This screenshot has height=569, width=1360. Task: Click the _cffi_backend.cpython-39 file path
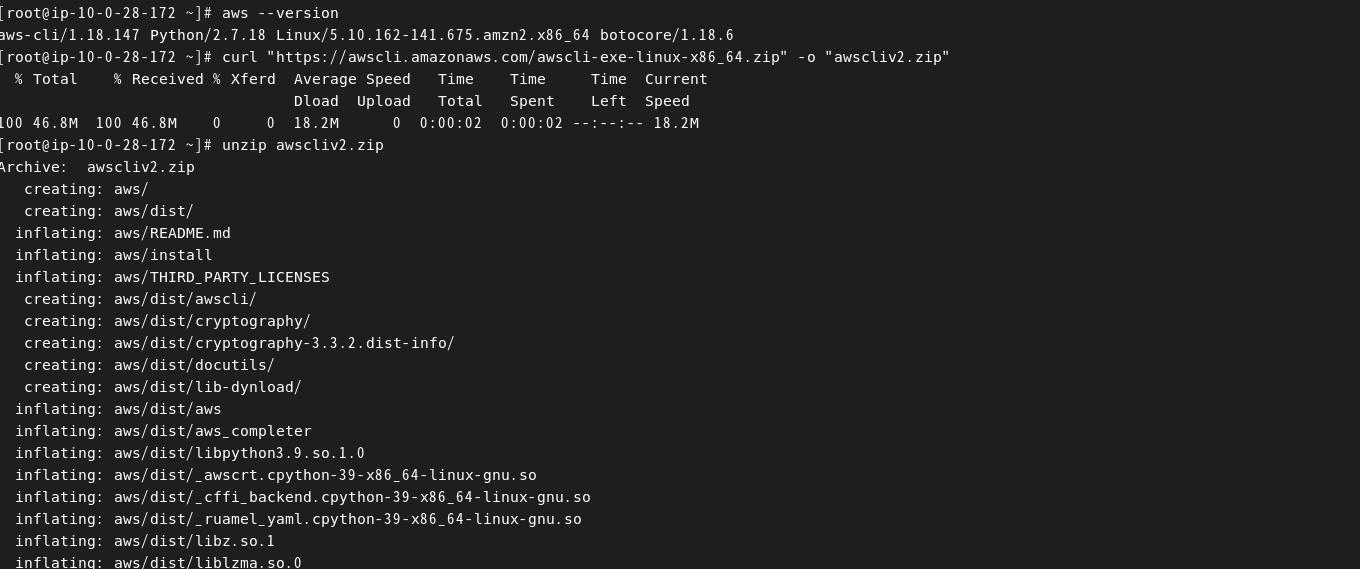(x=352, y=497)
